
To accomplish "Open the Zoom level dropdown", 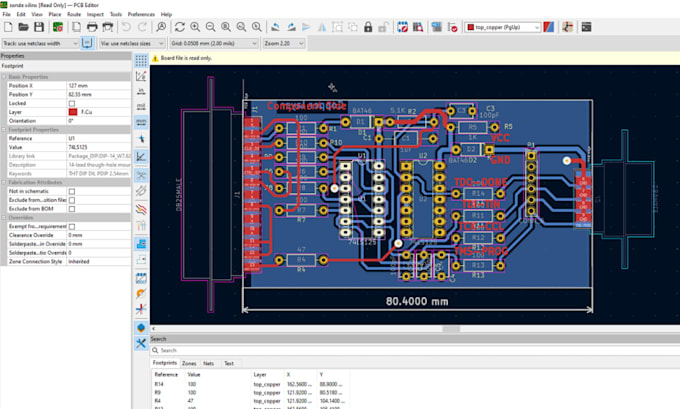I will click(x=284, y=43).
